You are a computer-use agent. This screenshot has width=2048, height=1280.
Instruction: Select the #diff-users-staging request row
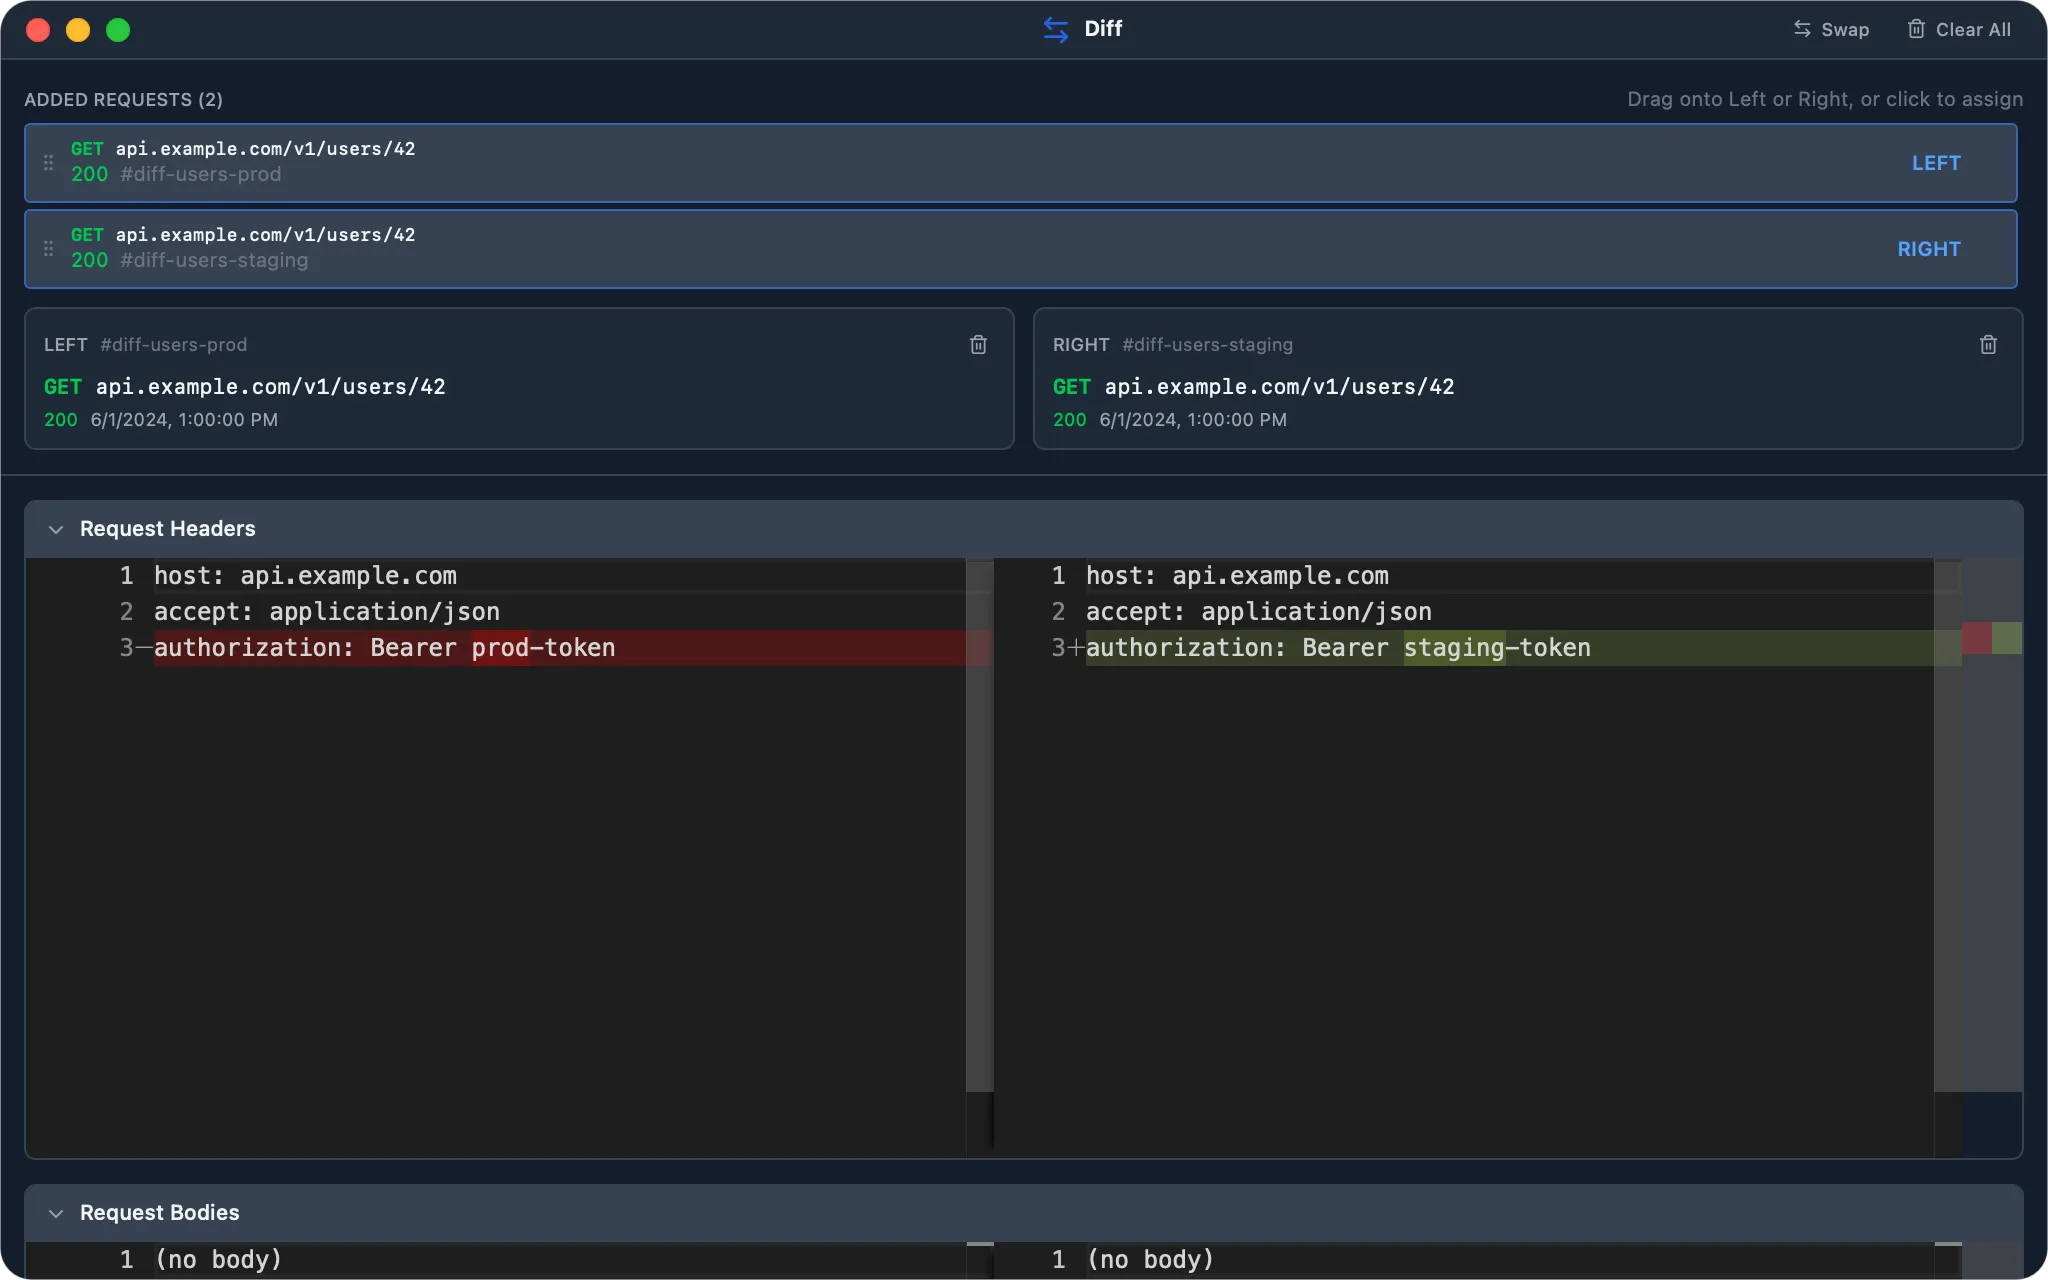pos(1020,249)
